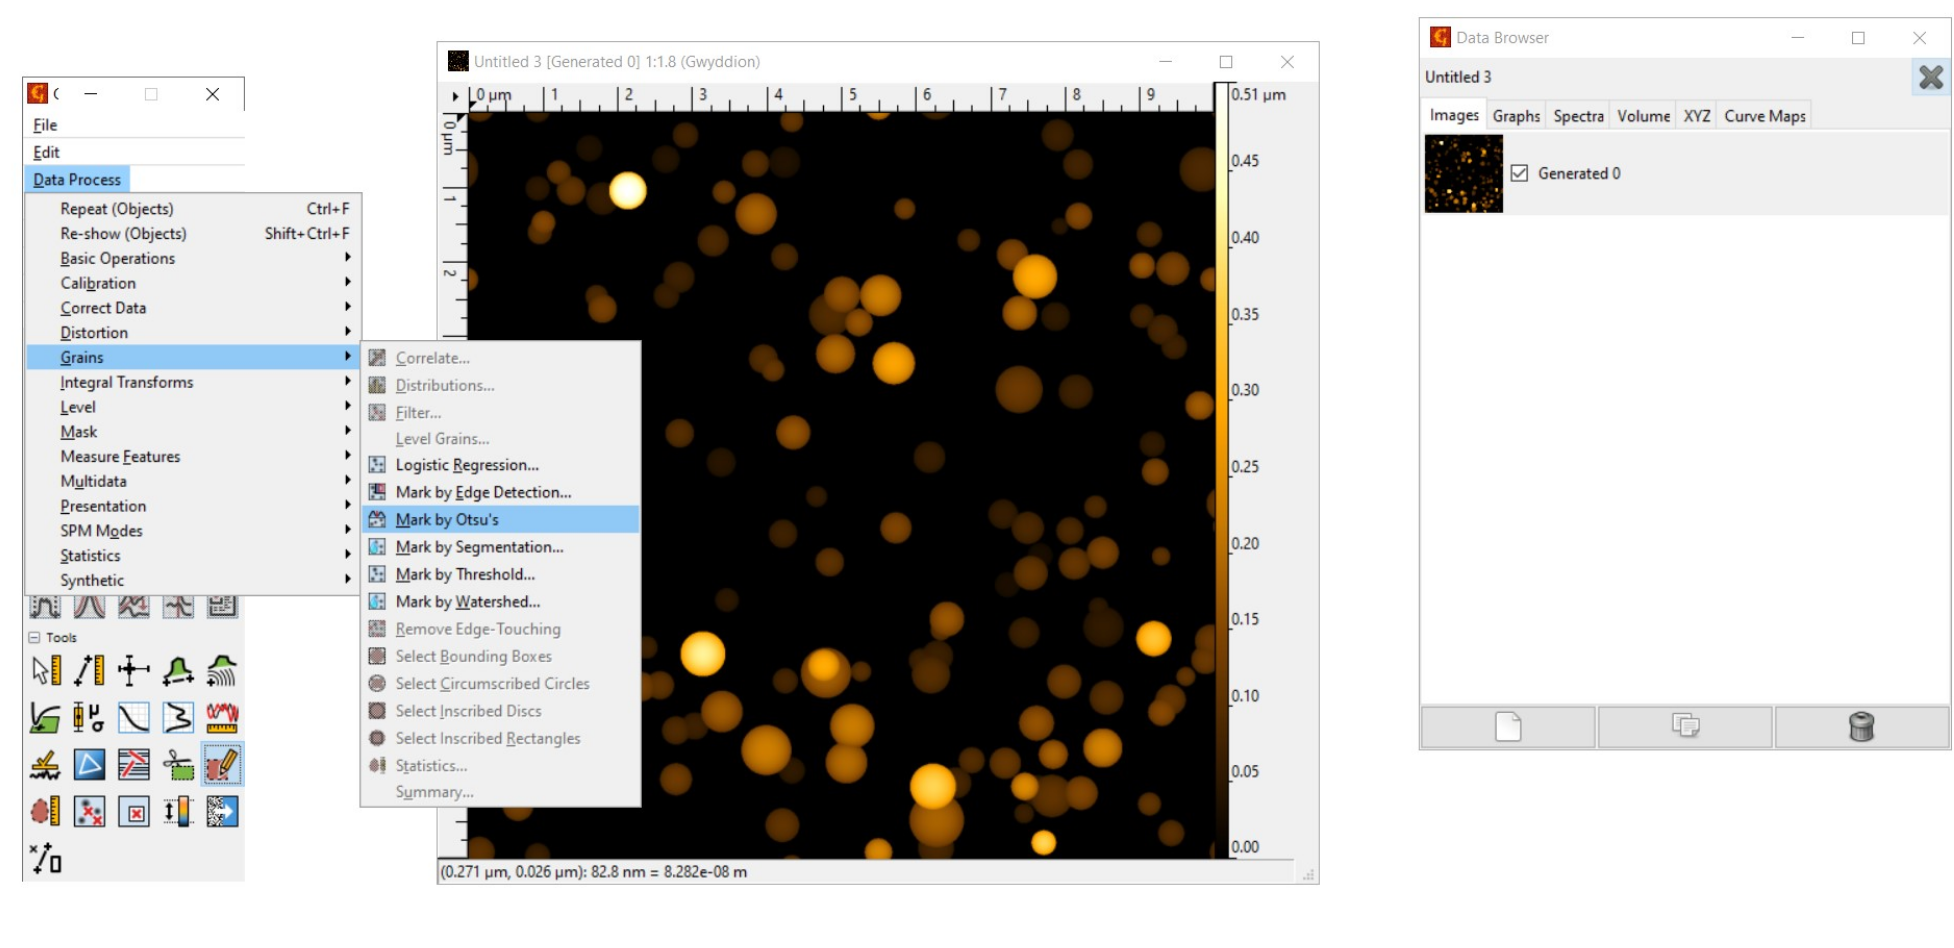1954x948 pixels.
Task: Select the Remove spots tool
Action: [133, 811]
